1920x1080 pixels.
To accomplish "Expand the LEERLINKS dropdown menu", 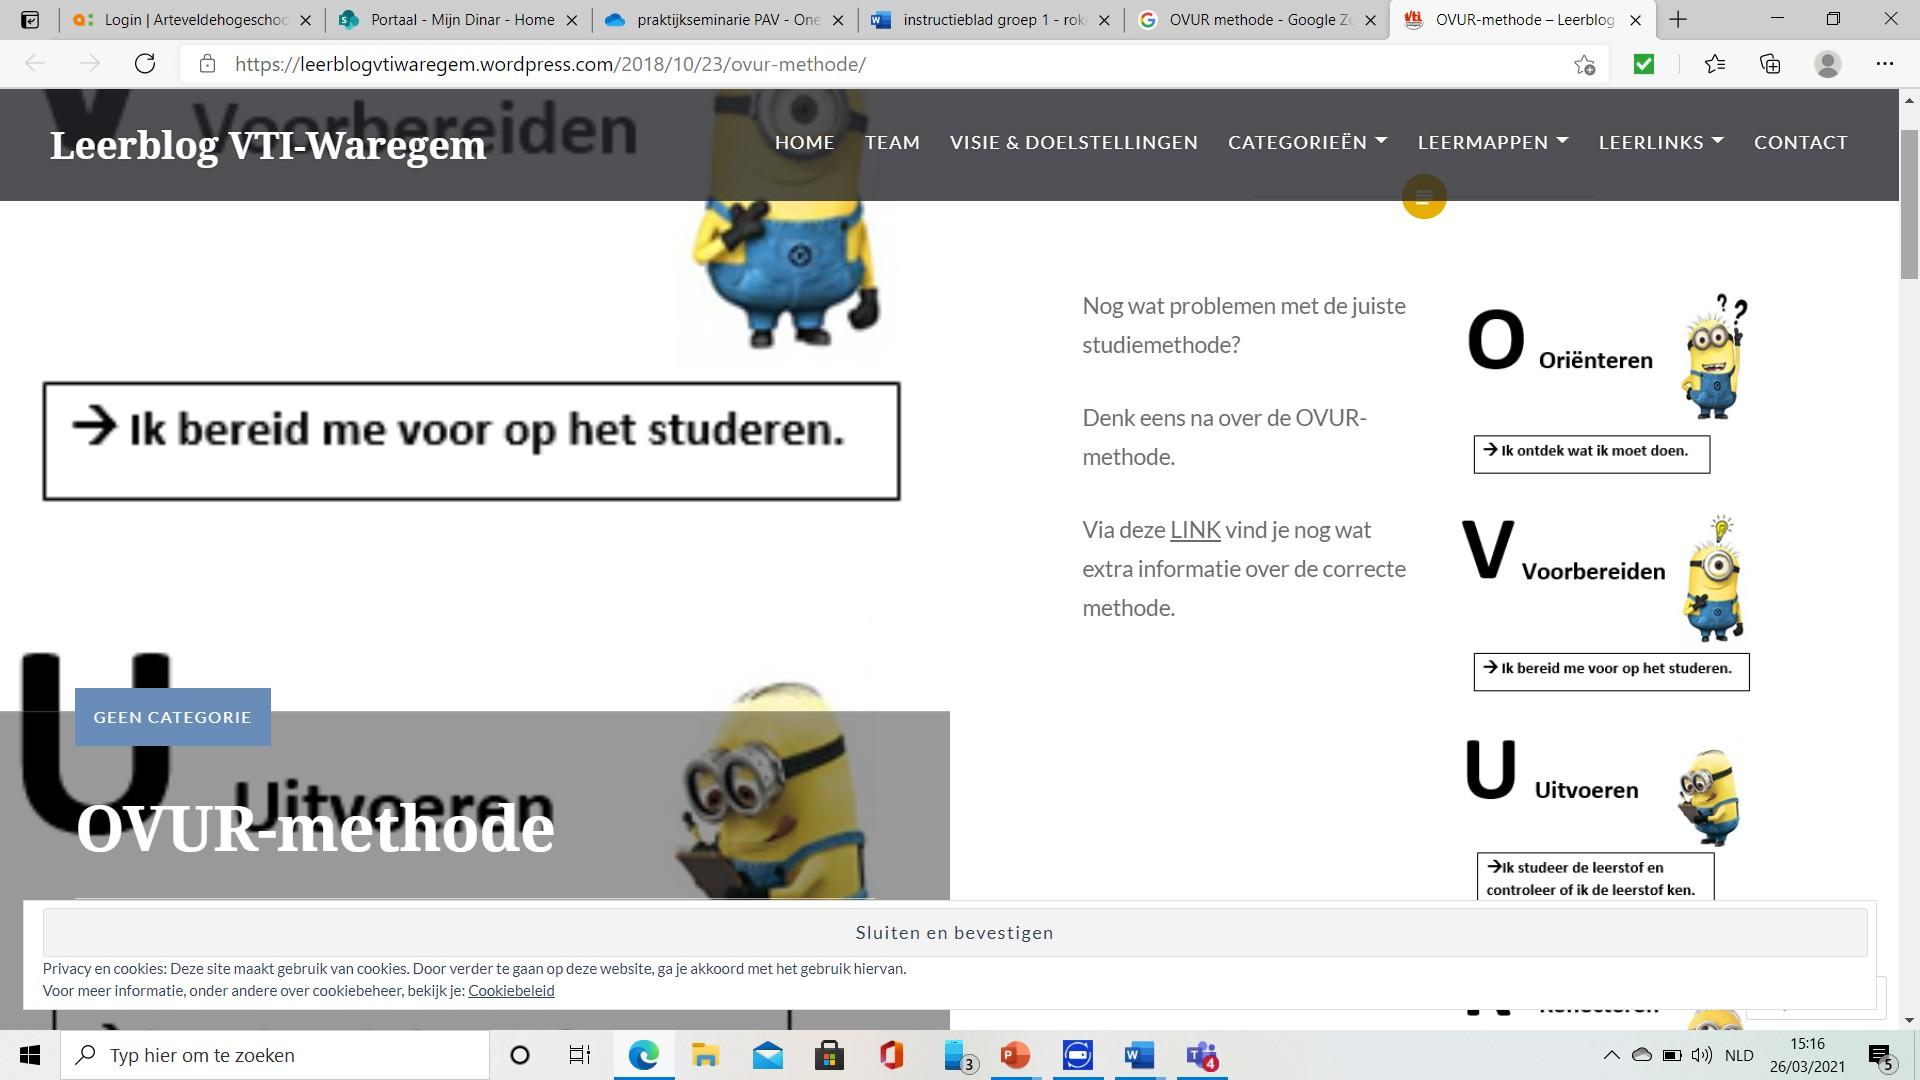I will pos(1660,142).
